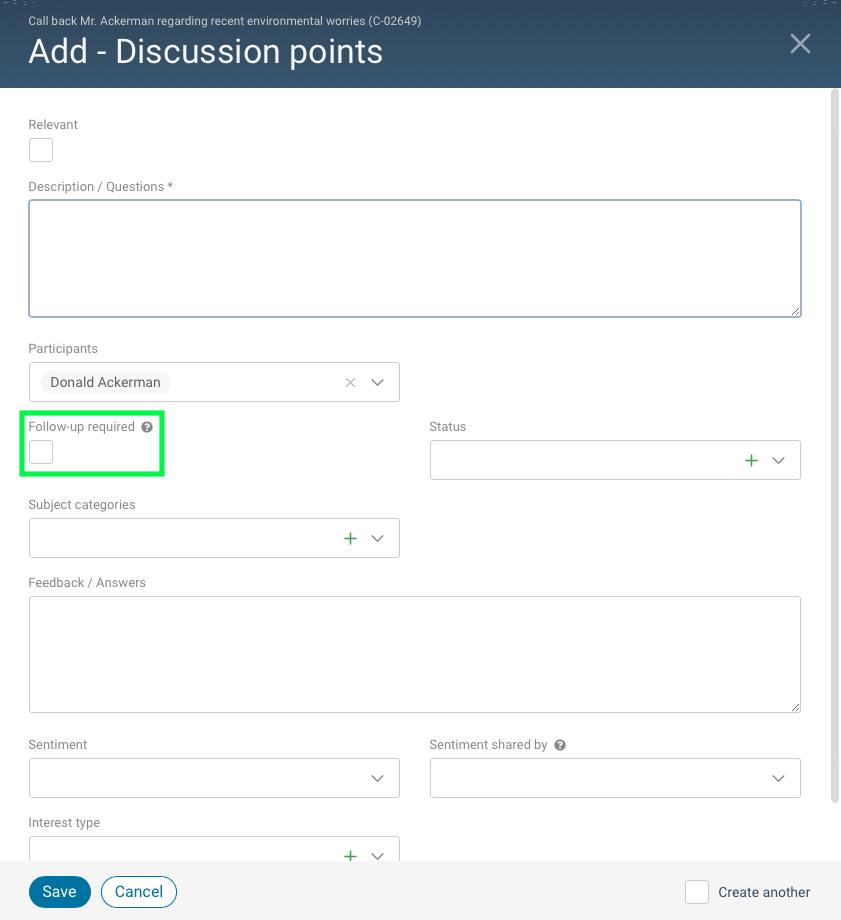841x920 pixels.
Task: Click the help icon beside Sentiment shared by
Action: tap(559, 745)
